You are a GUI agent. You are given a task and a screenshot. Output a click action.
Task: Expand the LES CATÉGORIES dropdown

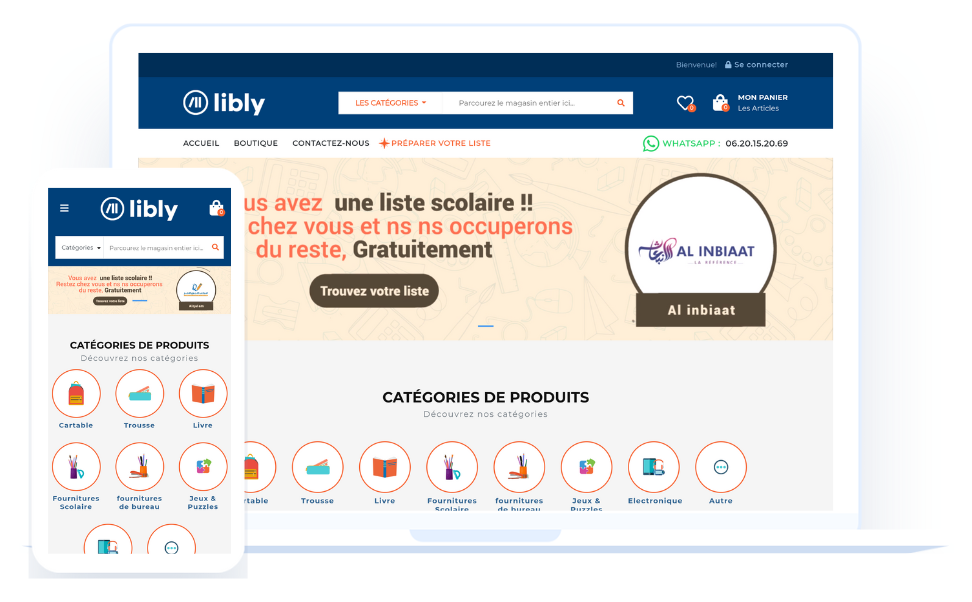point(391,103)
